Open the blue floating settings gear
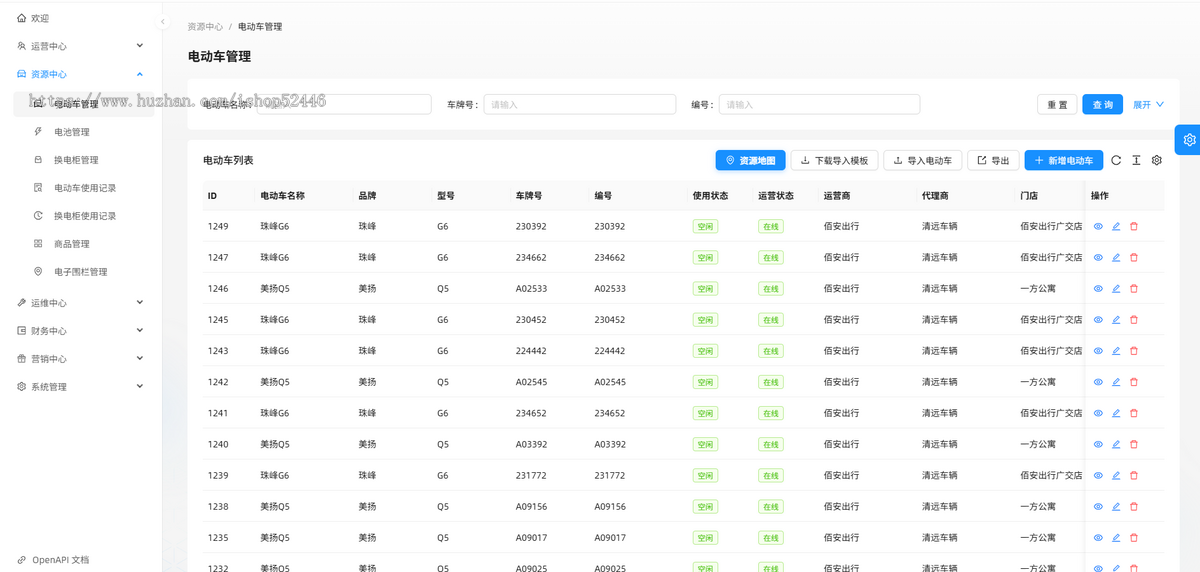 click(x=1188, y=140)
